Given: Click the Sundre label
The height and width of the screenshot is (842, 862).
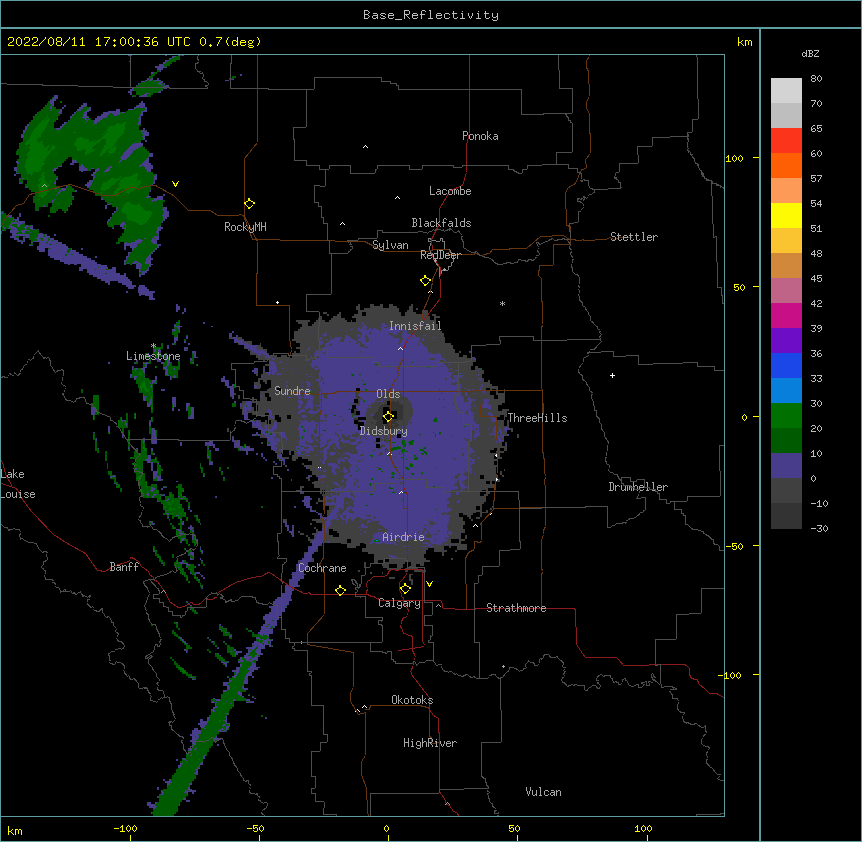Looking at the screenshot, I should coord(292,391).
